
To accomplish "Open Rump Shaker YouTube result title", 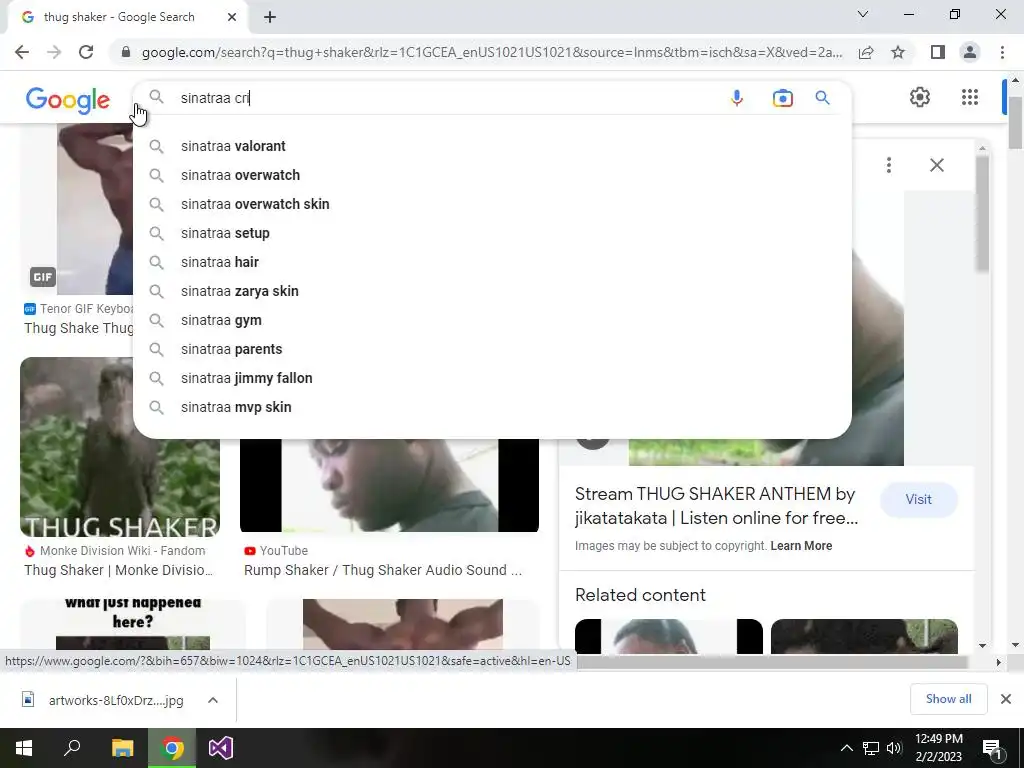I will [x=383, y=570].
